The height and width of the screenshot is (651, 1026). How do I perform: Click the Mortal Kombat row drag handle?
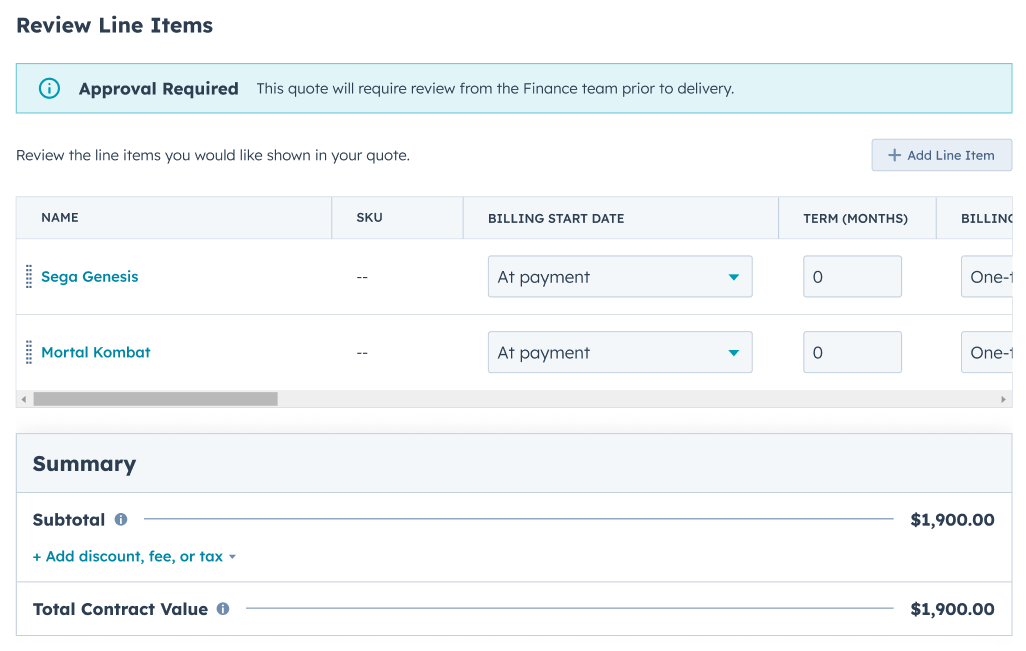29,353
